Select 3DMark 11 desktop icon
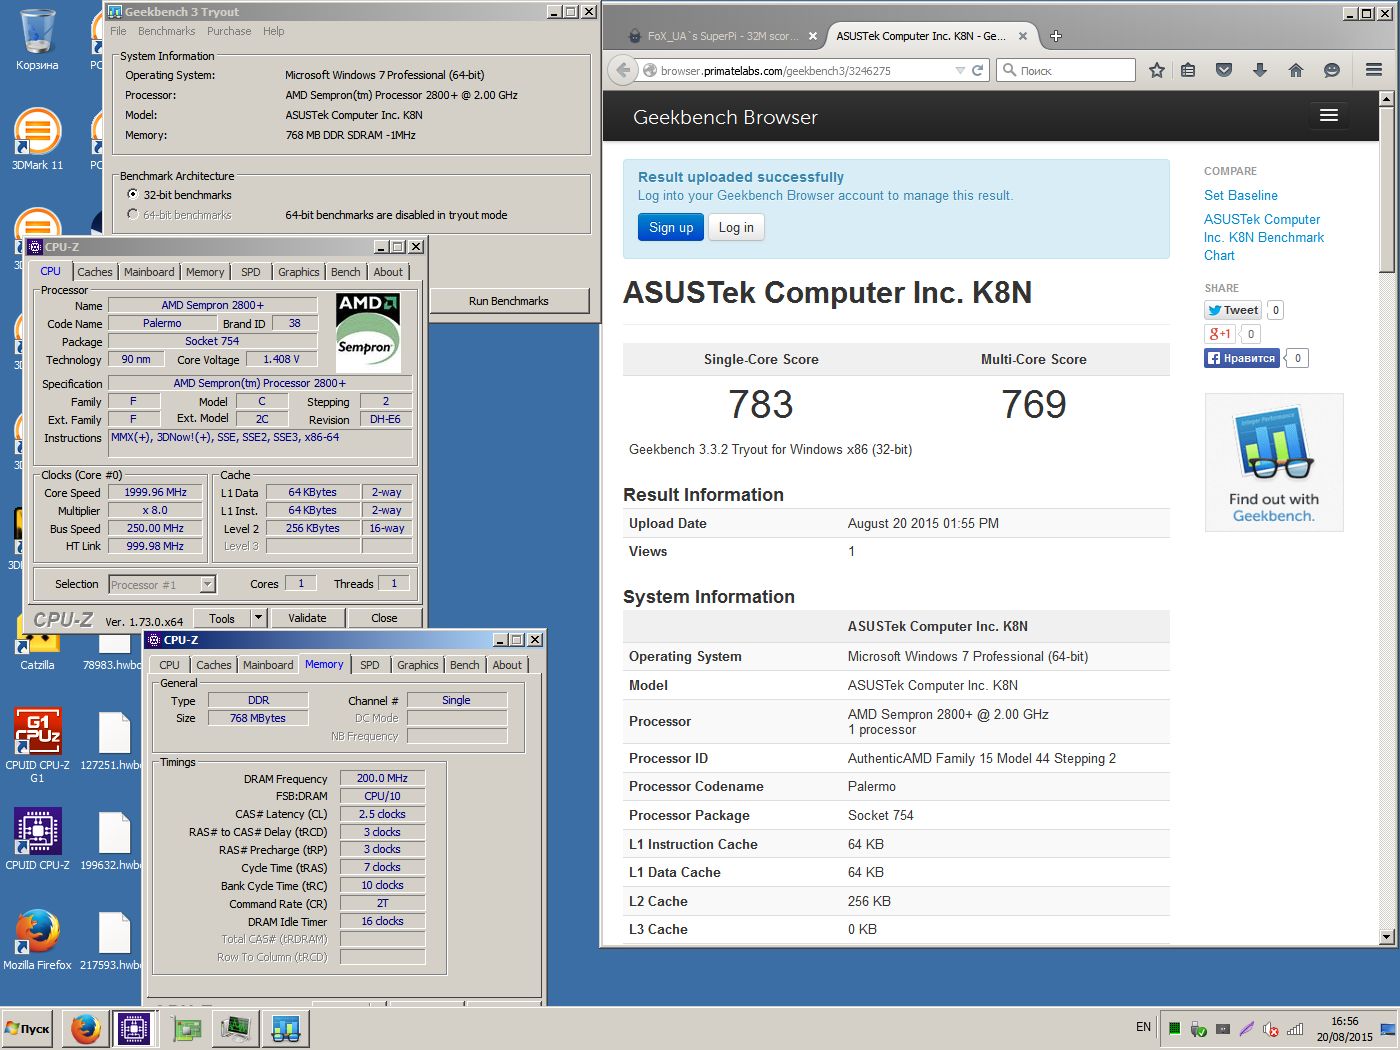 tap(37, 139)
